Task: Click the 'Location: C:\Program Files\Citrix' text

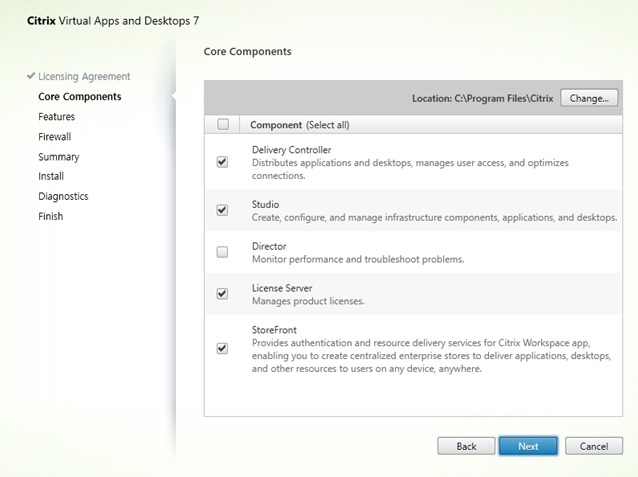Action: [483, 98]
